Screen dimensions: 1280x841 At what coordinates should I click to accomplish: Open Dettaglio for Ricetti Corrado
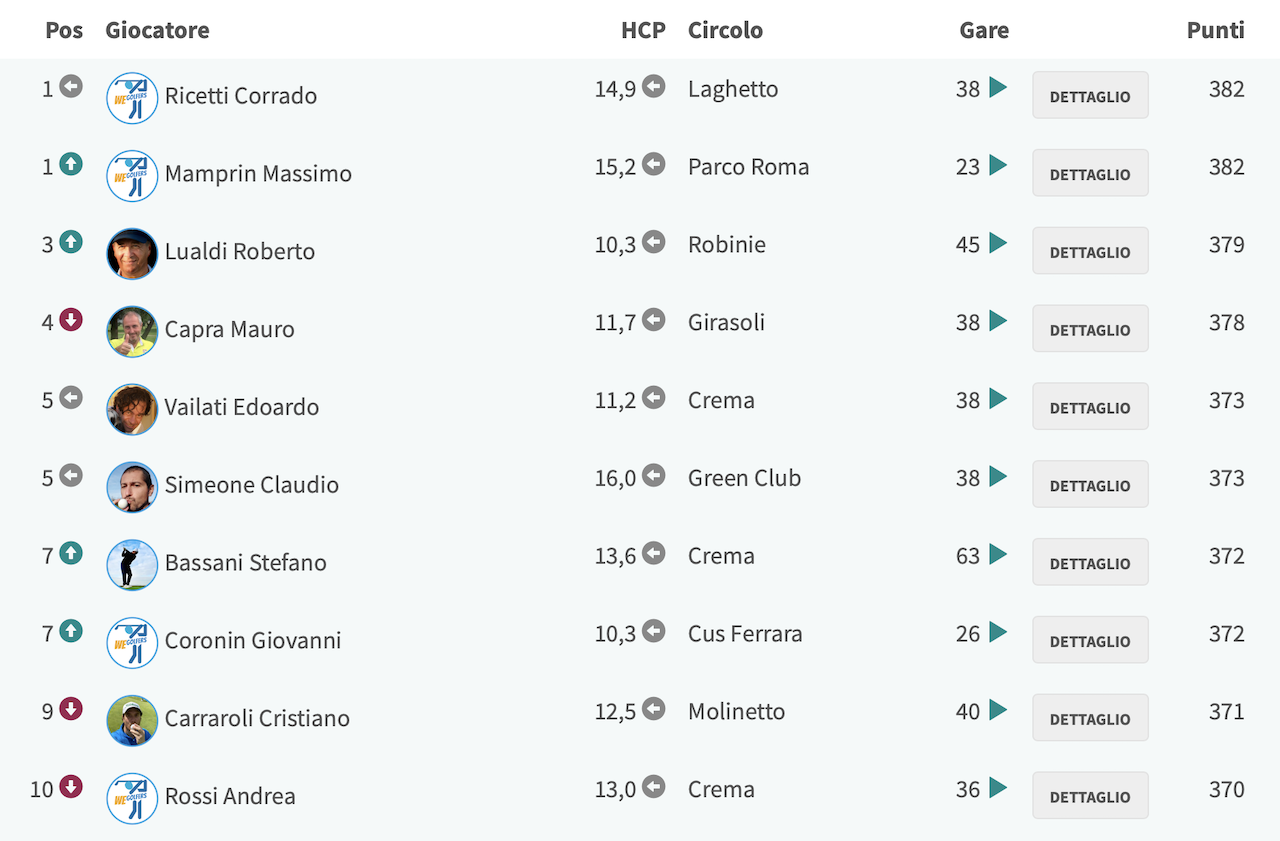1090,95
